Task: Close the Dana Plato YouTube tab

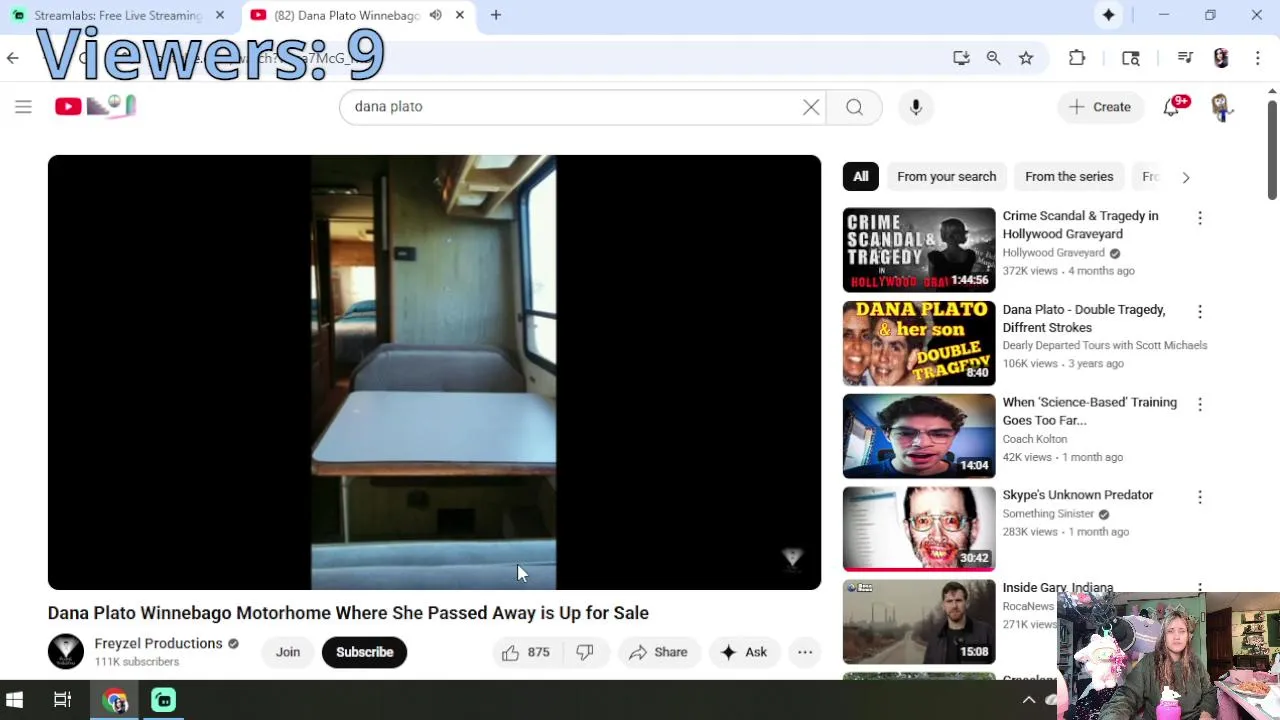Action: 460,15
